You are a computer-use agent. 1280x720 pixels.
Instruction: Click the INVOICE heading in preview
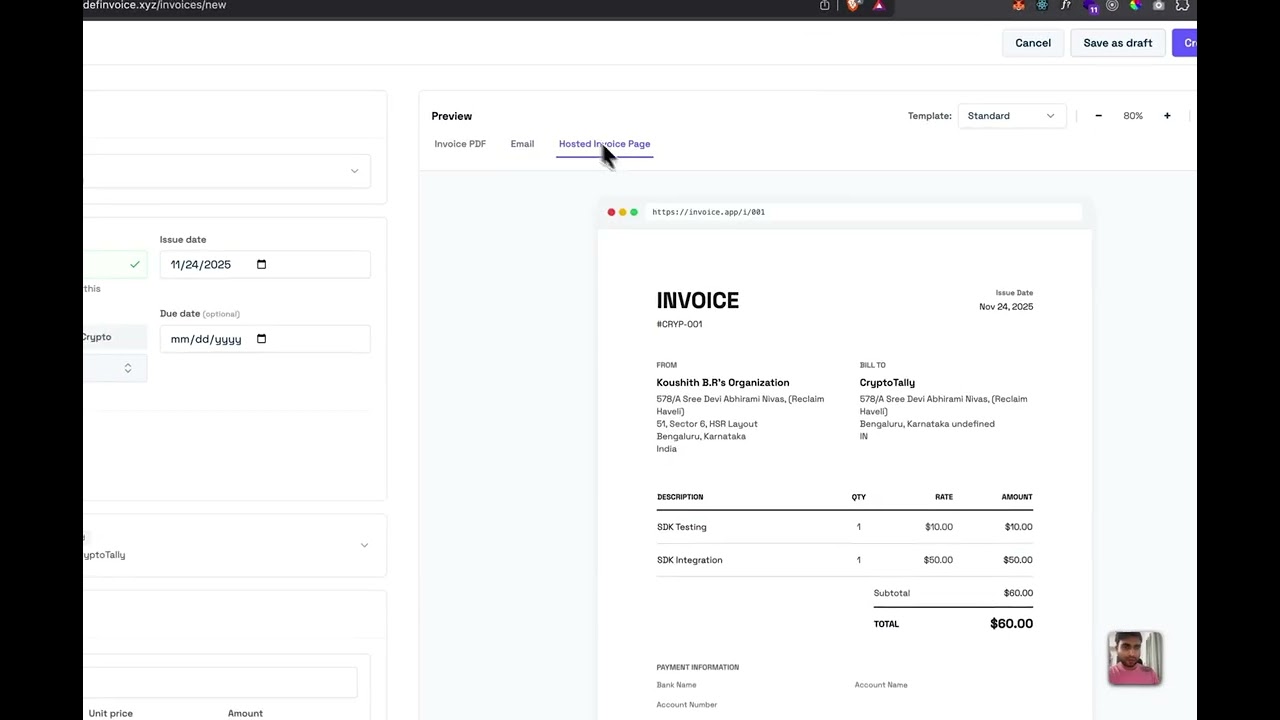pos(698,300)
